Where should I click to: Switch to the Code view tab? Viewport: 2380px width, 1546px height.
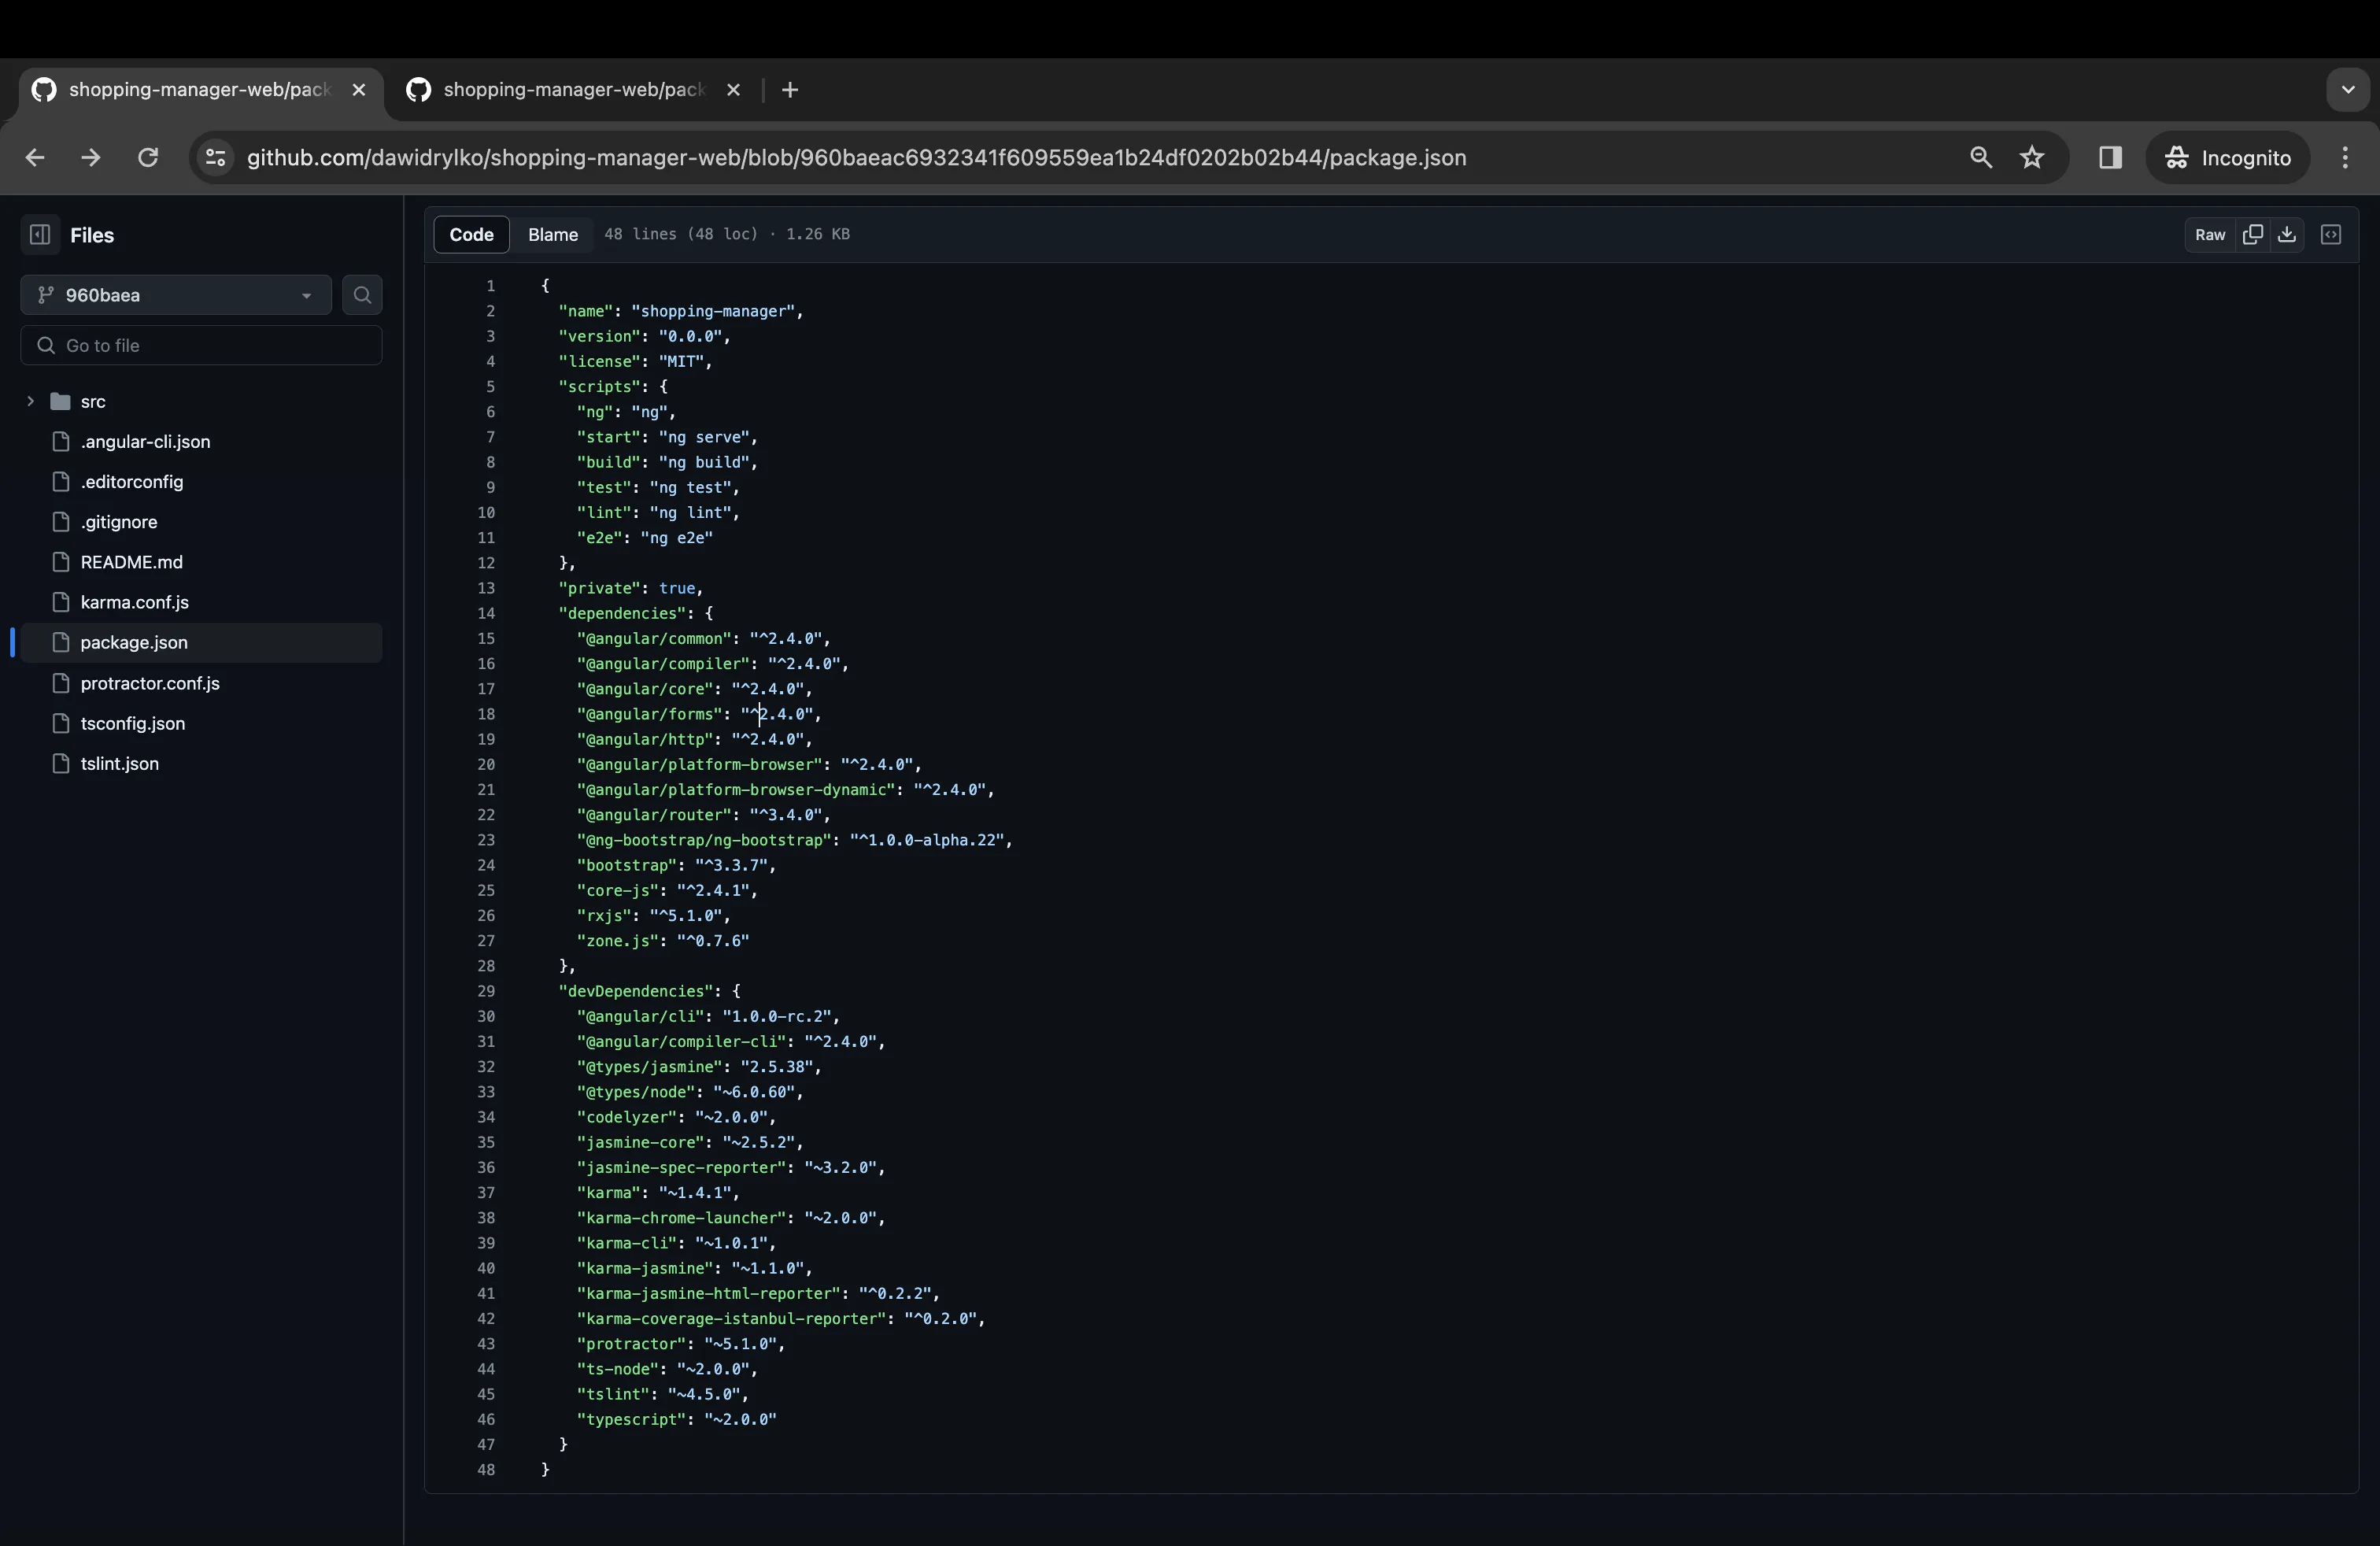coord(471,234)
